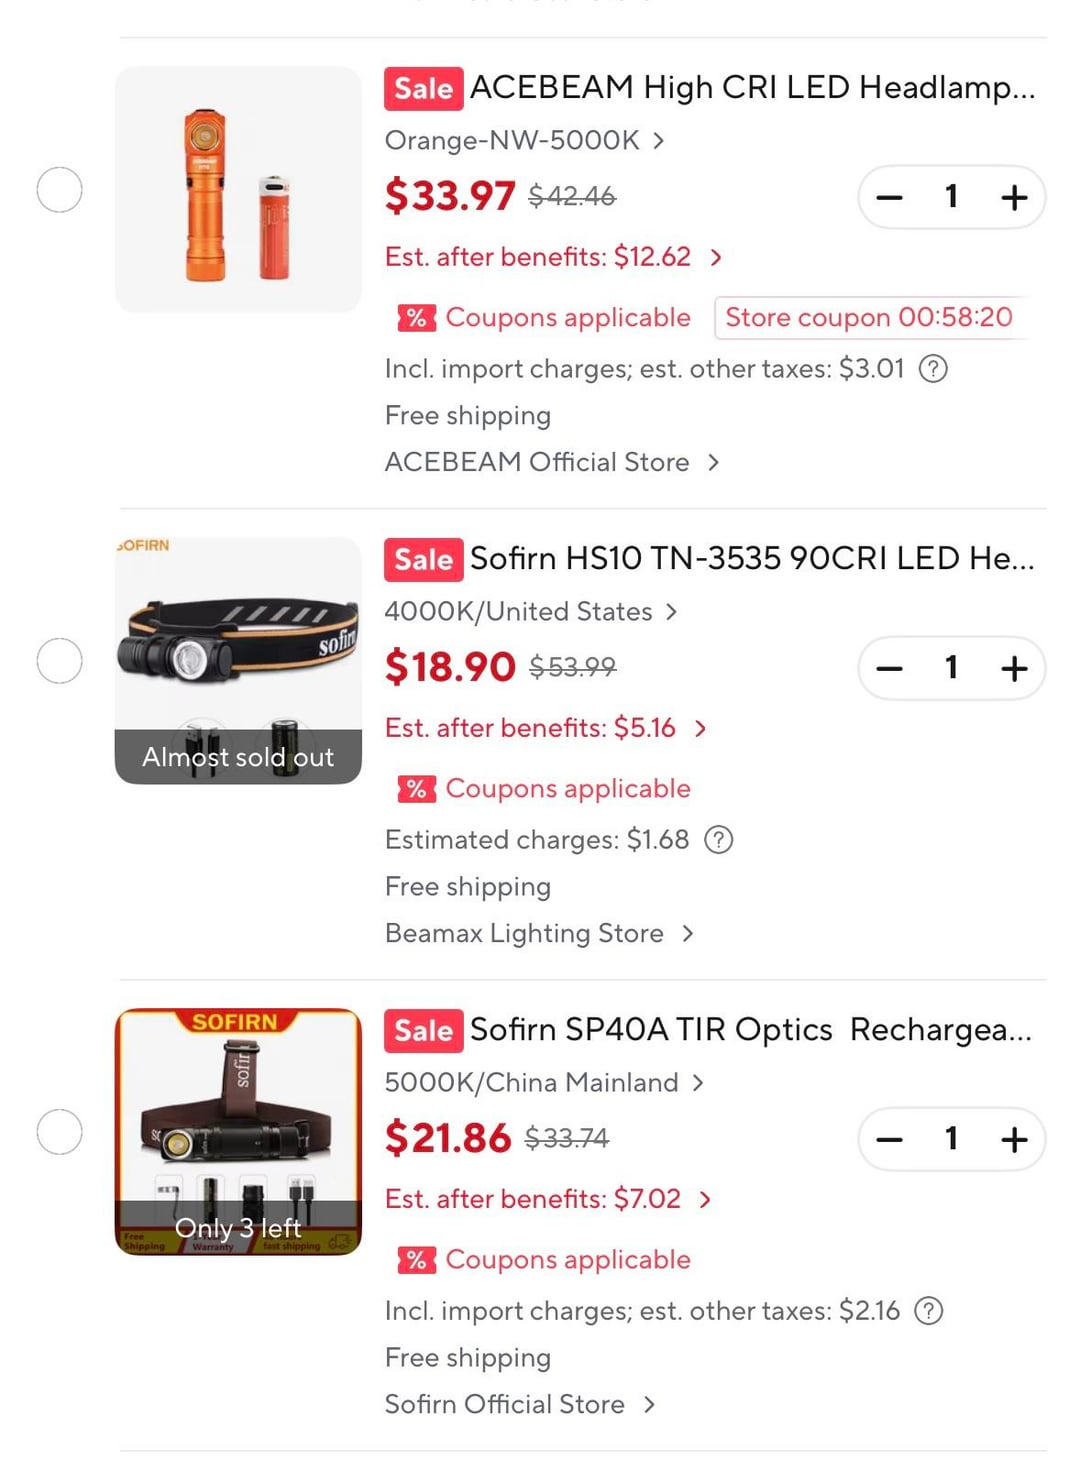The height and width of the screenshot is (1460, 1080).
Task: Open ACEBEAM Official Store page
Action: tap(551, 462)
